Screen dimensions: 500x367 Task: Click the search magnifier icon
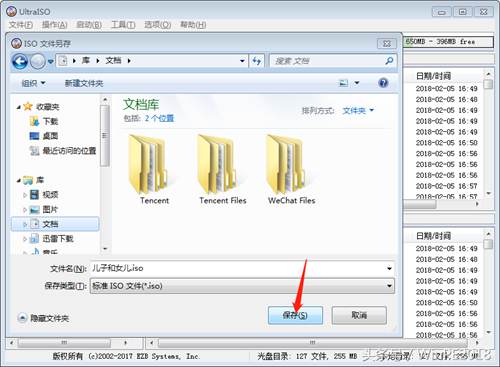tap(389, 61)
